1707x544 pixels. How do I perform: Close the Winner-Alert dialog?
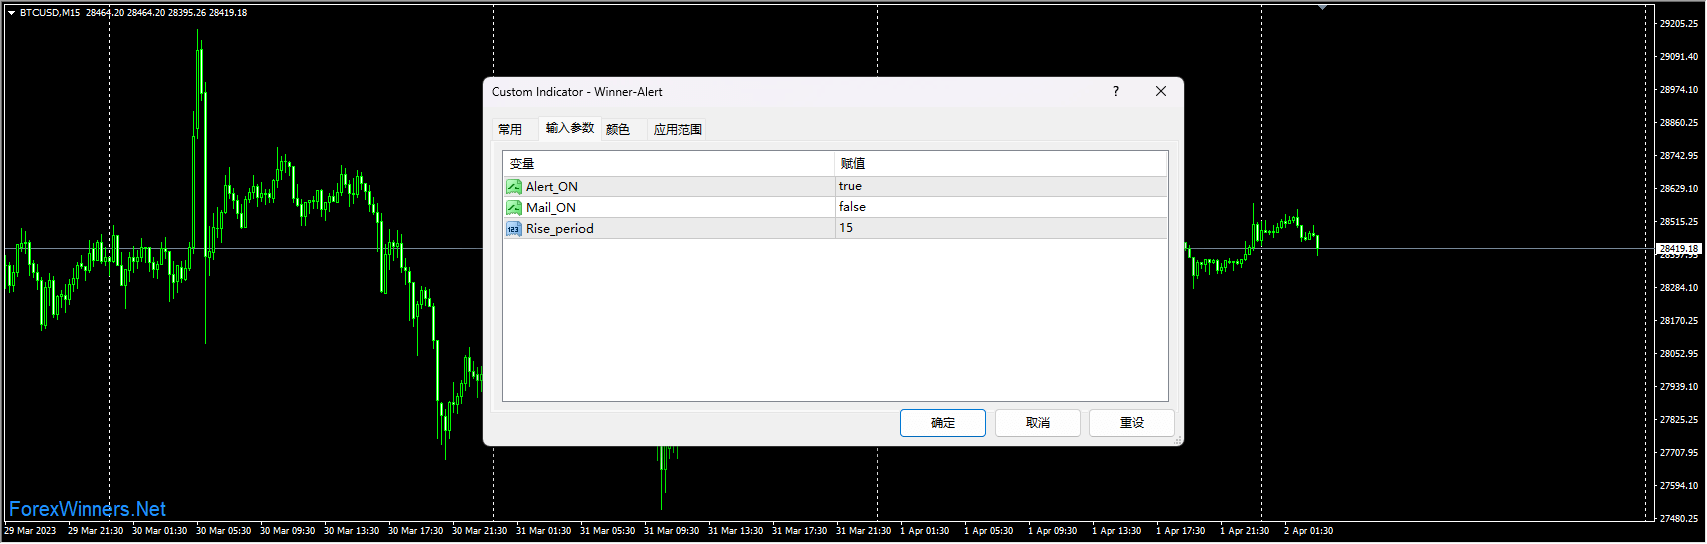(1161, 91)
